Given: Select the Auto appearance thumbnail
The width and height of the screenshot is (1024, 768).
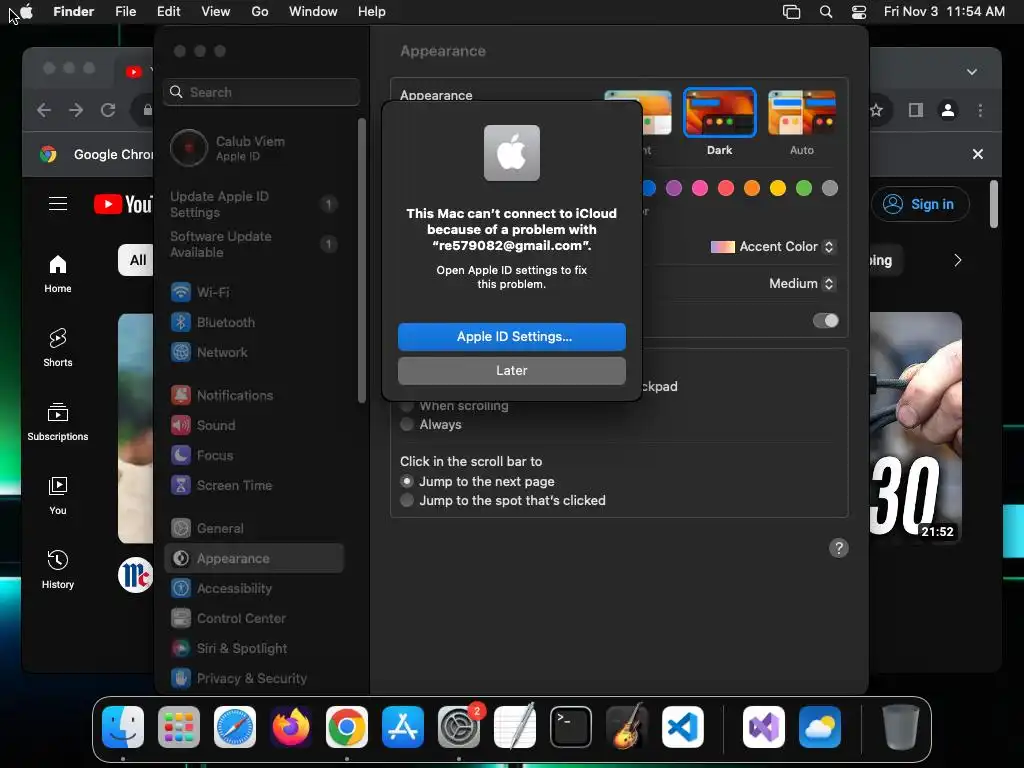Looking at the screenshot, I should click(801, 113).
